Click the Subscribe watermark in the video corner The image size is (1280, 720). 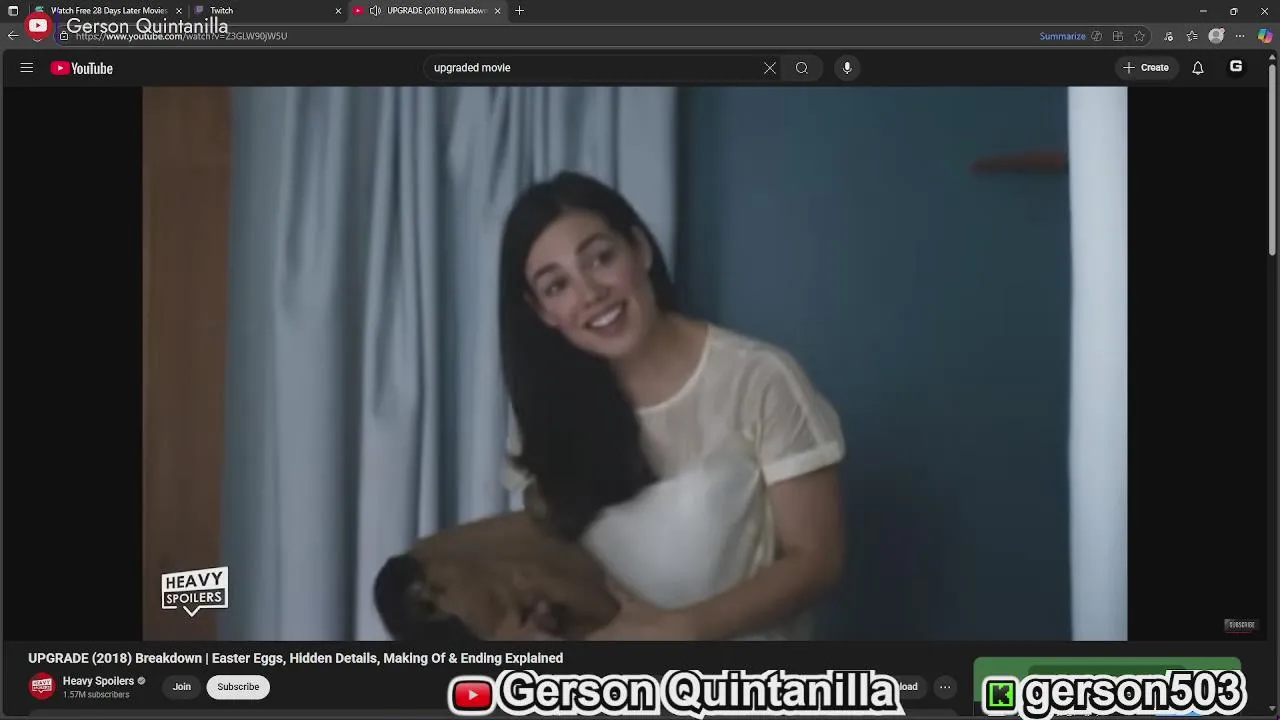[1241, 625]
